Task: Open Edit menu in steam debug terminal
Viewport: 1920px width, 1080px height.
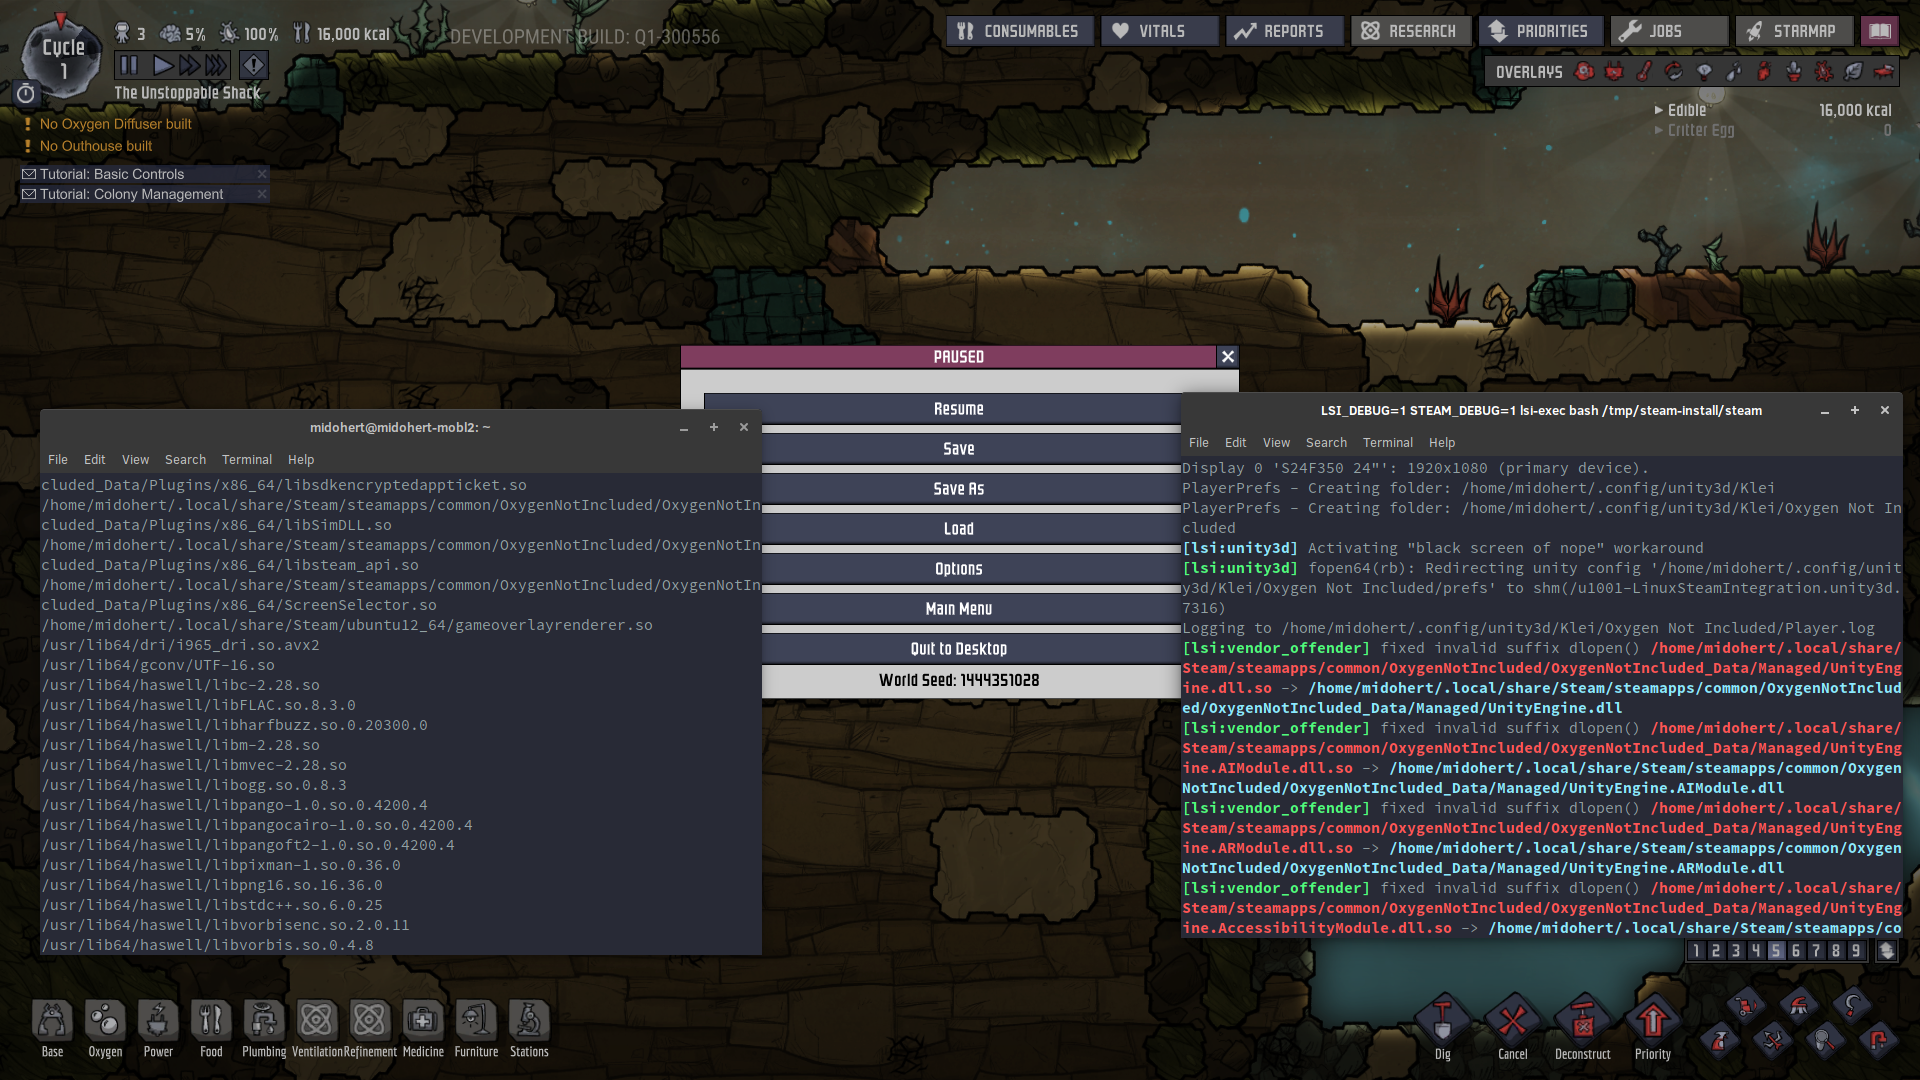Action: (1236, 443)
